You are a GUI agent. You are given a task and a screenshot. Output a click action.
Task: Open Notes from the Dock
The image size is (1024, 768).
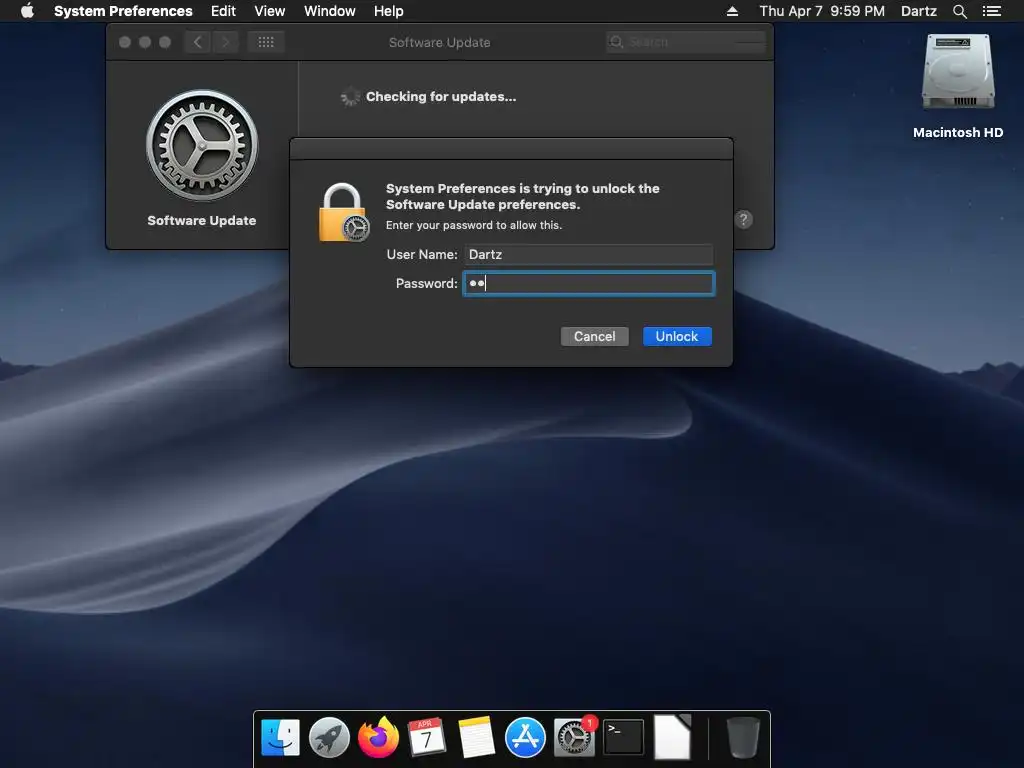(476, 737)
